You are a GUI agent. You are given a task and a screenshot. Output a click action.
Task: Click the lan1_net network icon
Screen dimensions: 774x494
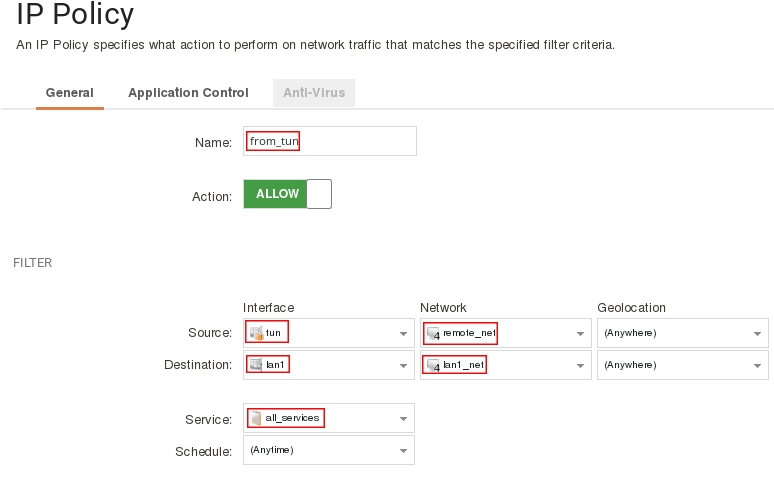click(x=434, y=365)
